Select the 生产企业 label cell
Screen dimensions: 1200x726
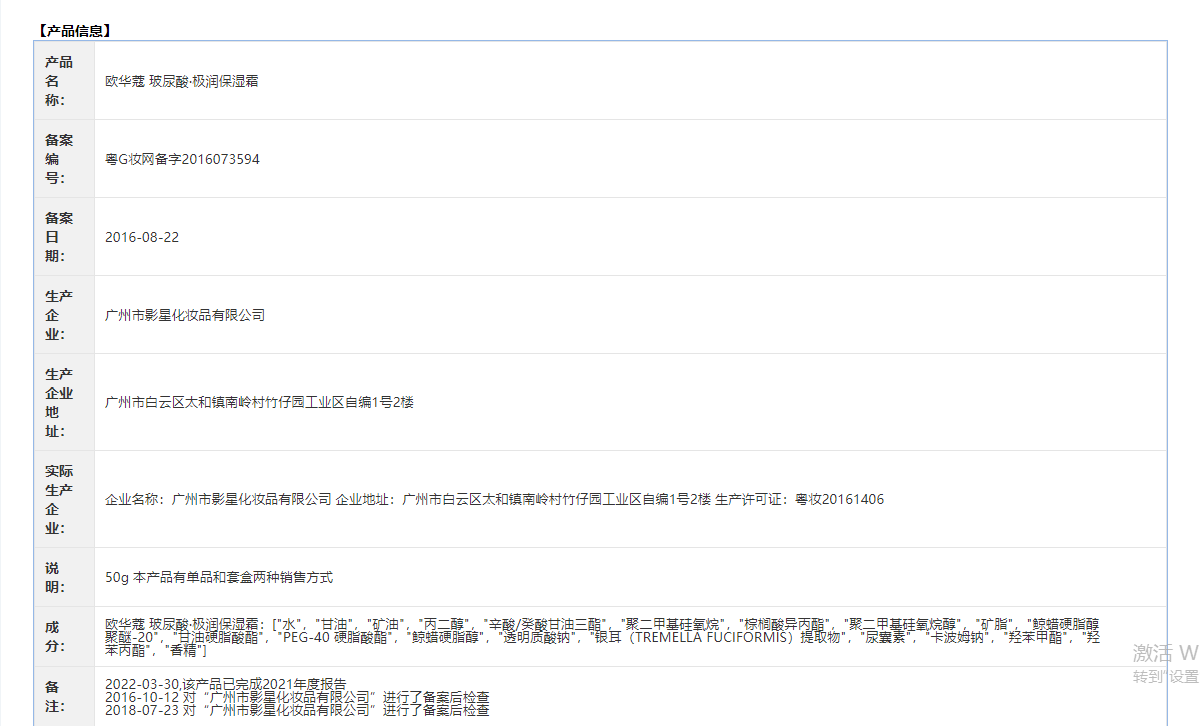point(64,315)
